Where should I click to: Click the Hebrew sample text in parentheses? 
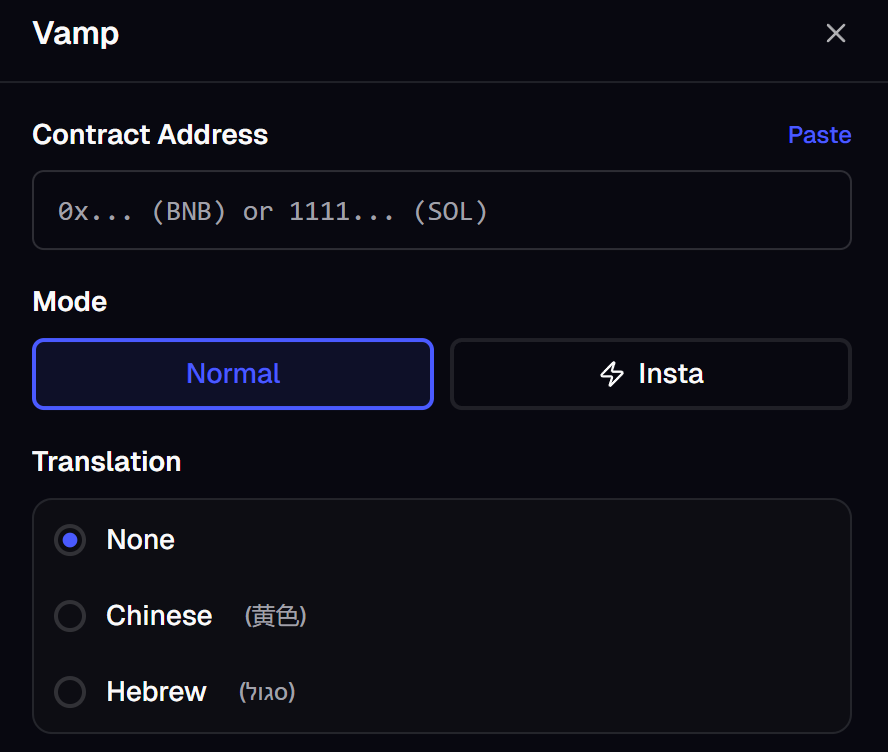(x=267, y=692)
